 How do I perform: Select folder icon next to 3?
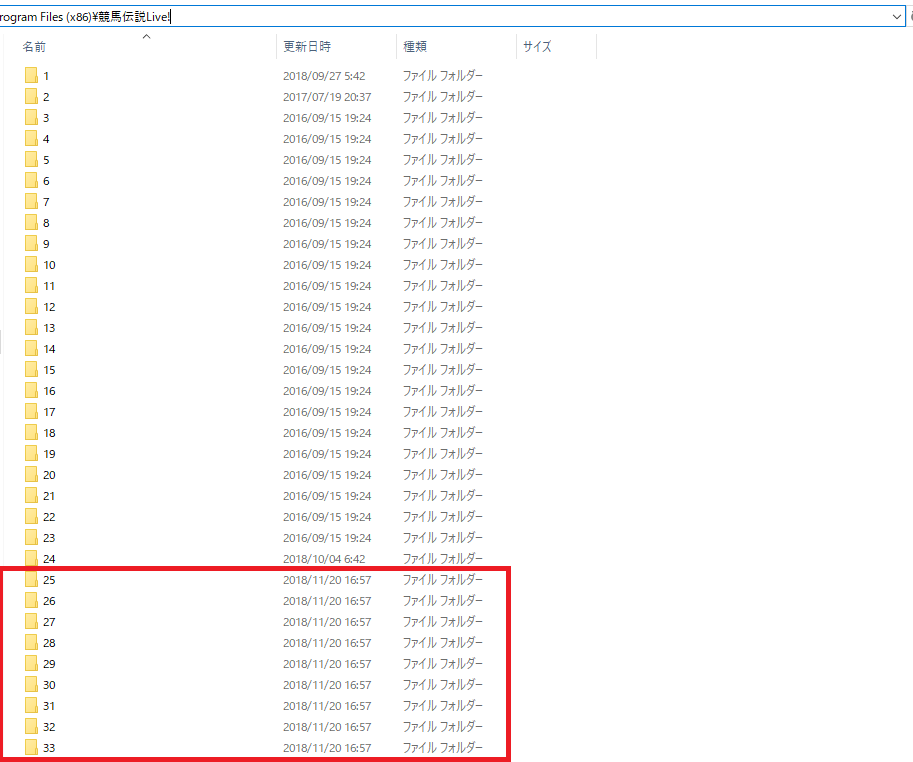click(x=31, y=118)
